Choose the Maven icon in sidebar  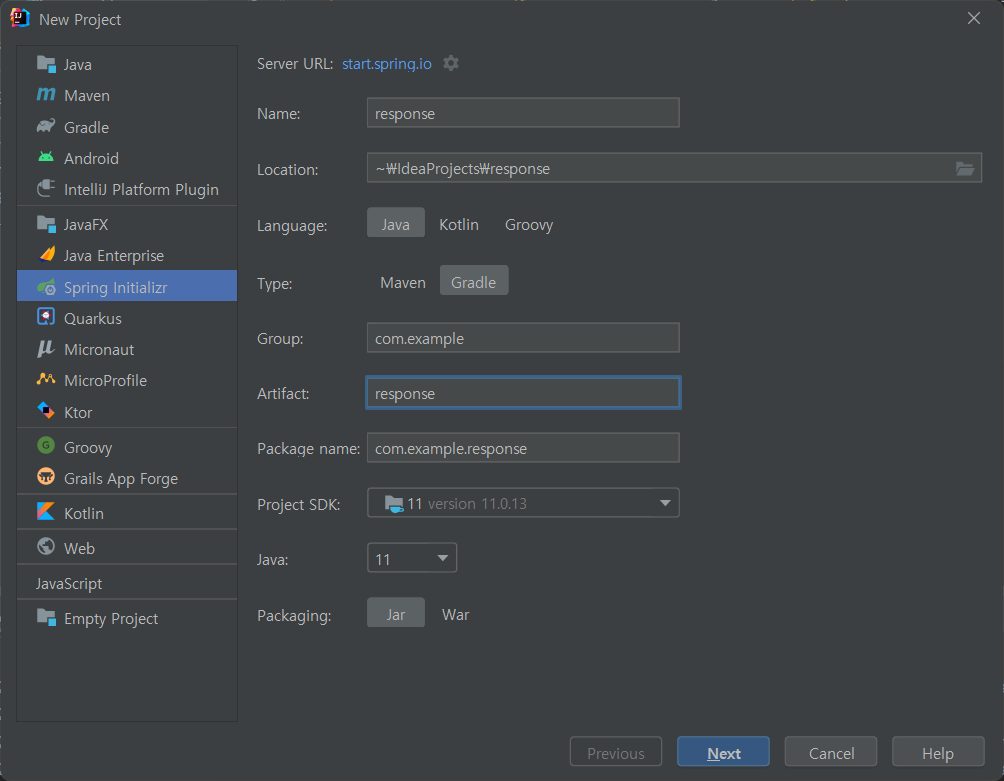pos(46,95)
